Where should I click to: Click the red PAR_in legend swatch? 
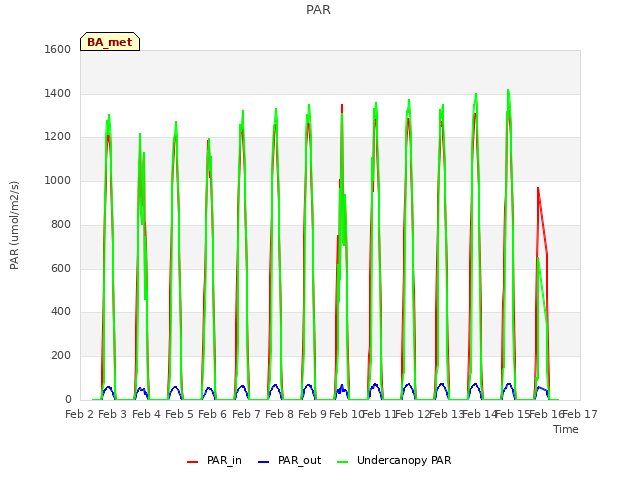[192, 462]
